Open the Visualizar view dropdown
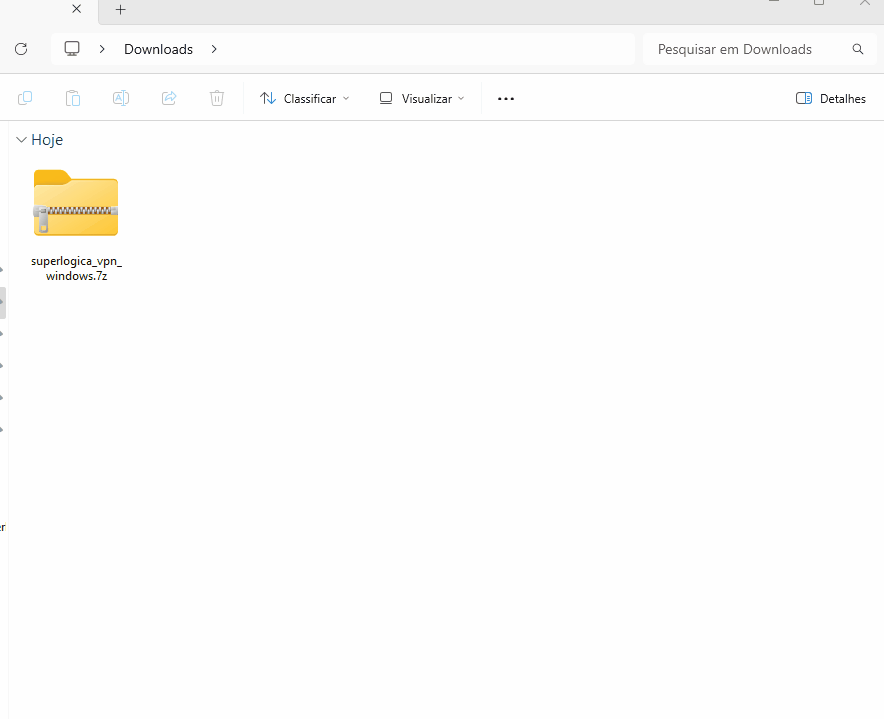The height and width of the screenshot is (719, 884). [422, 98]
